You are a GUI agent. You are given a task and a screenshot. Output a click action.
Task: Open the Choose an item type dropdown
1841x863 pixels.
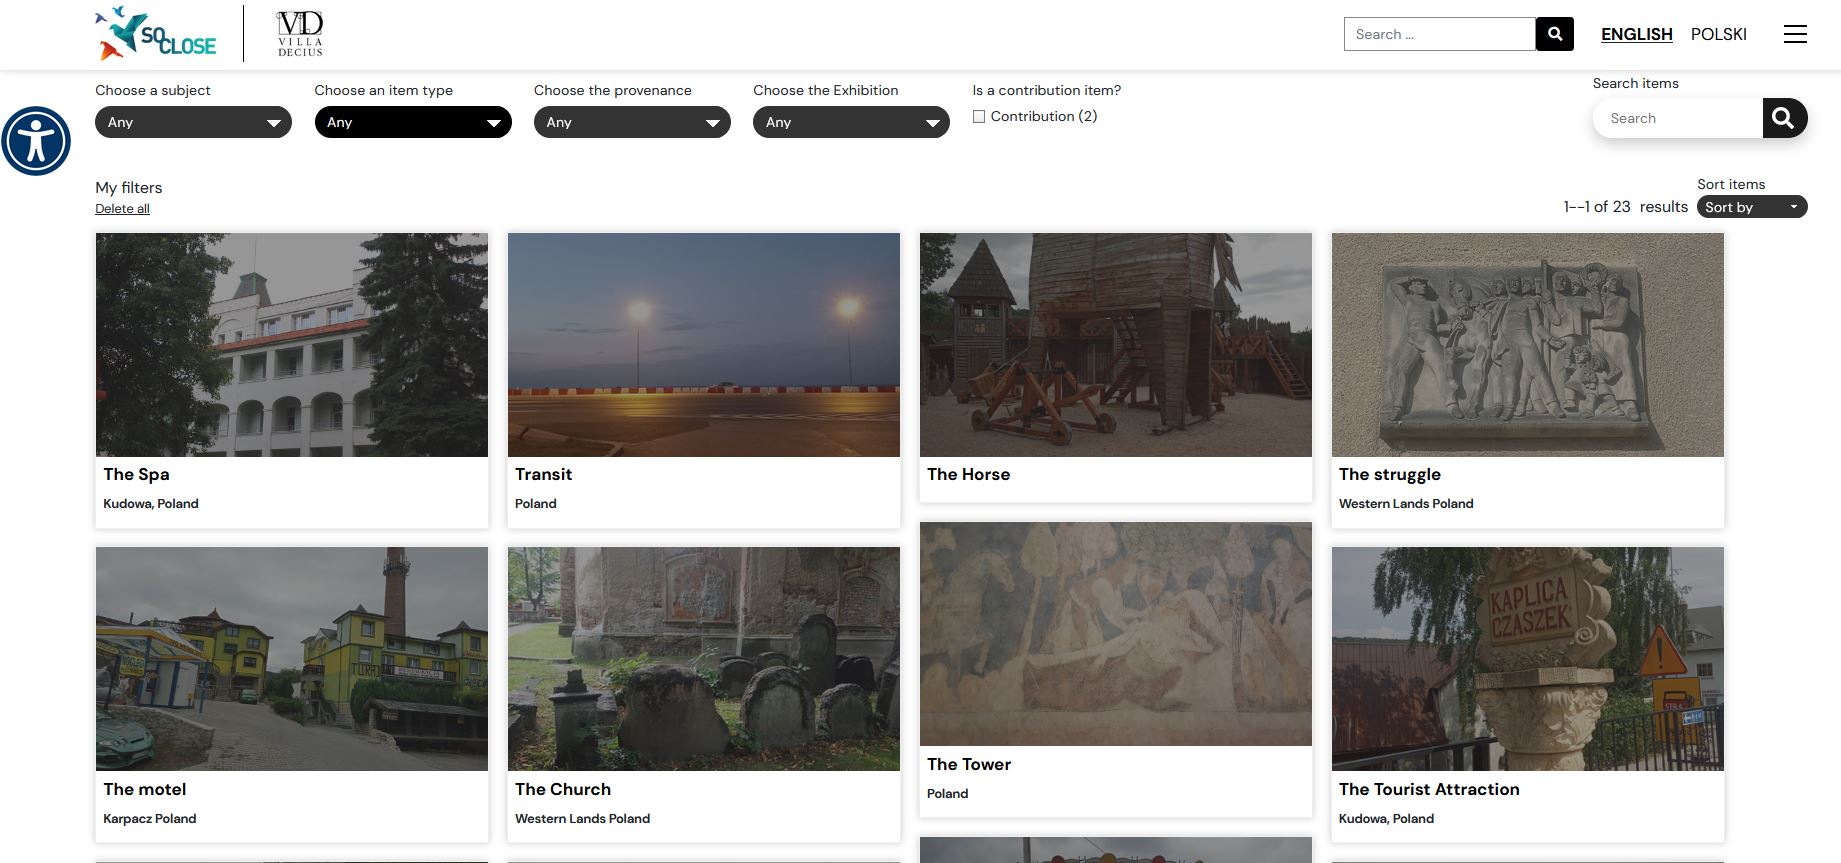pyautogui.click(x=413, y=122)
